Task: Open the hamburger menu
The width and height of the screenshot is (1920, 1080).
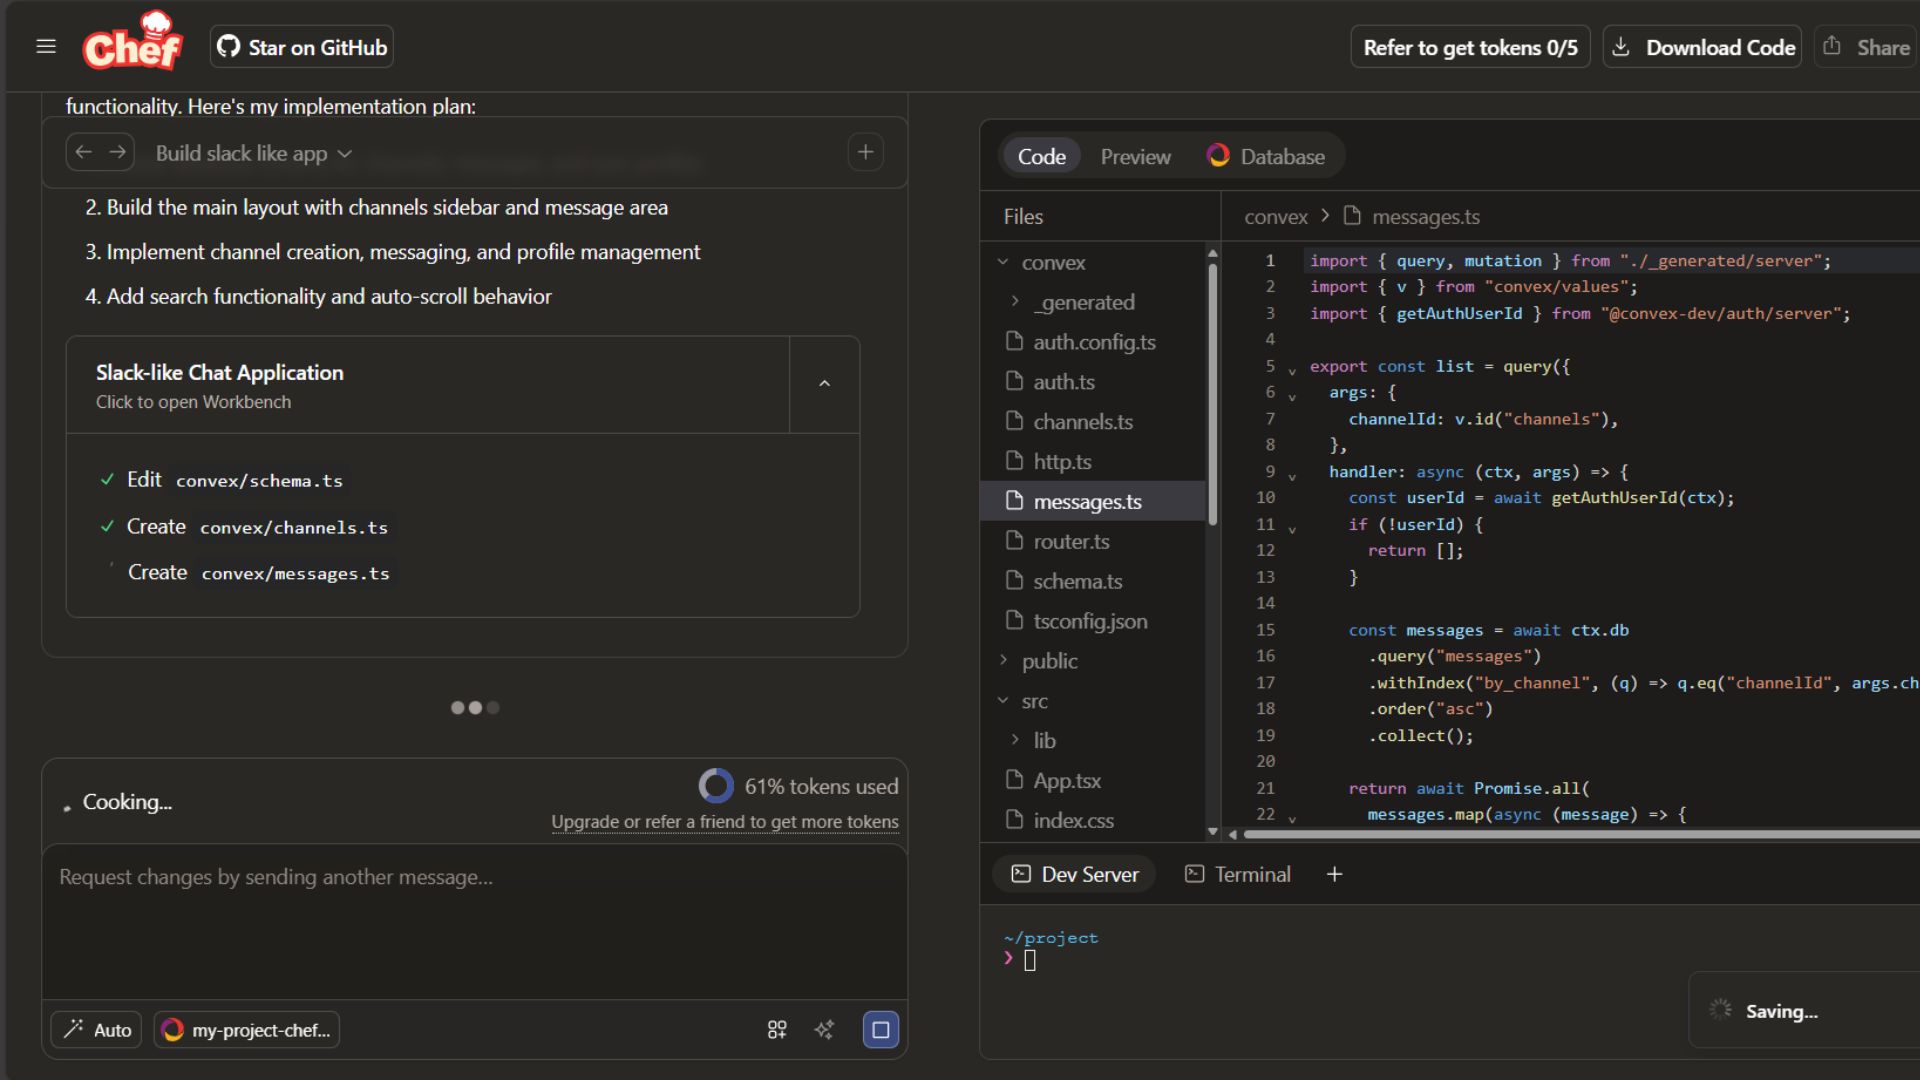Action: 46,46
